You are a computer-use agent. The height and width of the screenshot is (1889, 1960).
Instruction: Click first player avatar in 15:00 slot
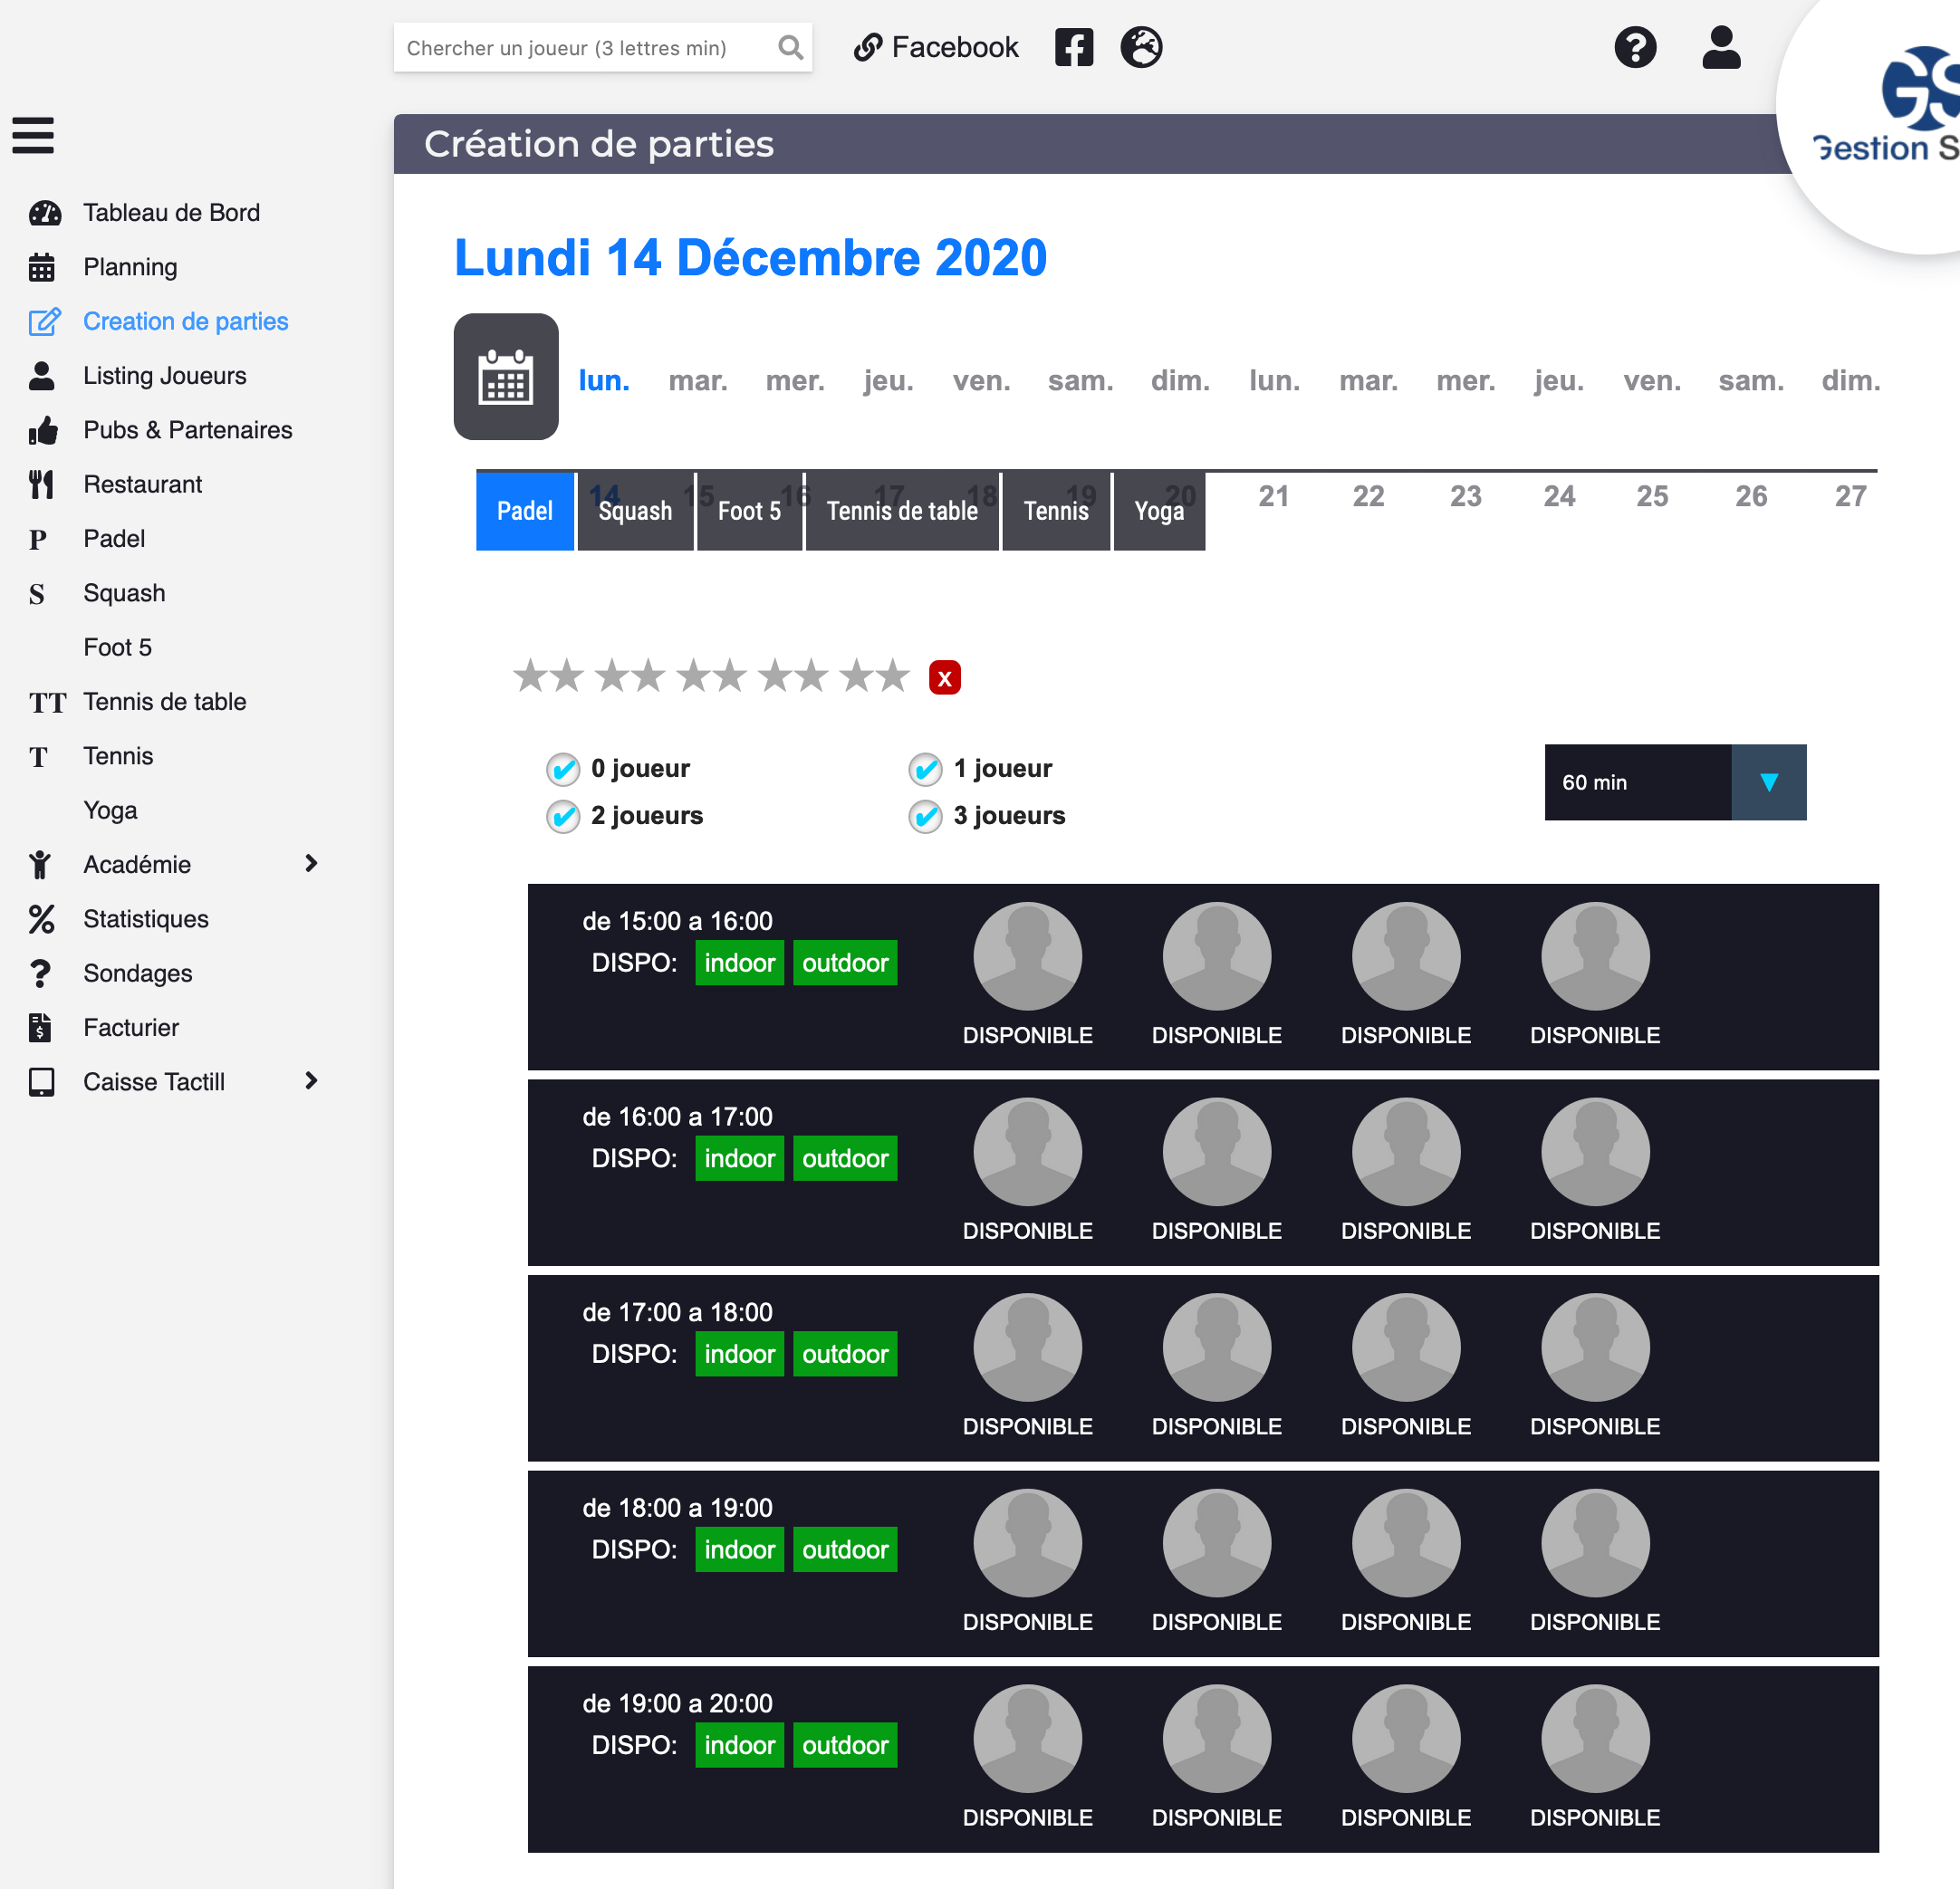tap(1027, 956)
